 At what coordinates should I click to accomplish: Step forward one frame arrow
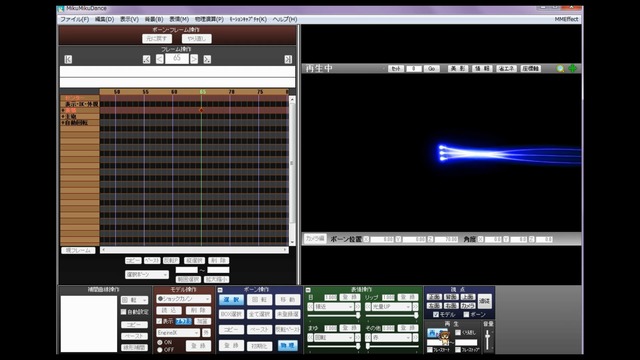click(194, 59)
